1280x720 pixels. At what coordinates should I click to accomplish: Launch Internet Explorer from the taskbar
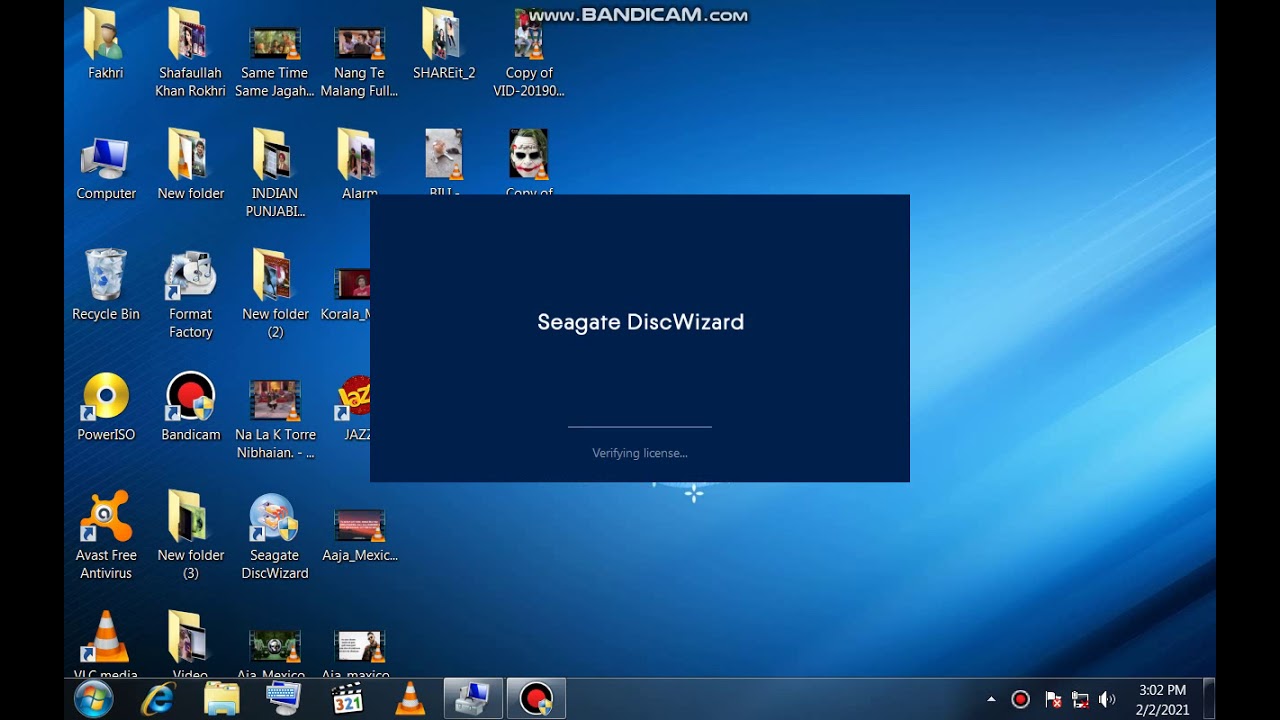(x=158, y=699)
